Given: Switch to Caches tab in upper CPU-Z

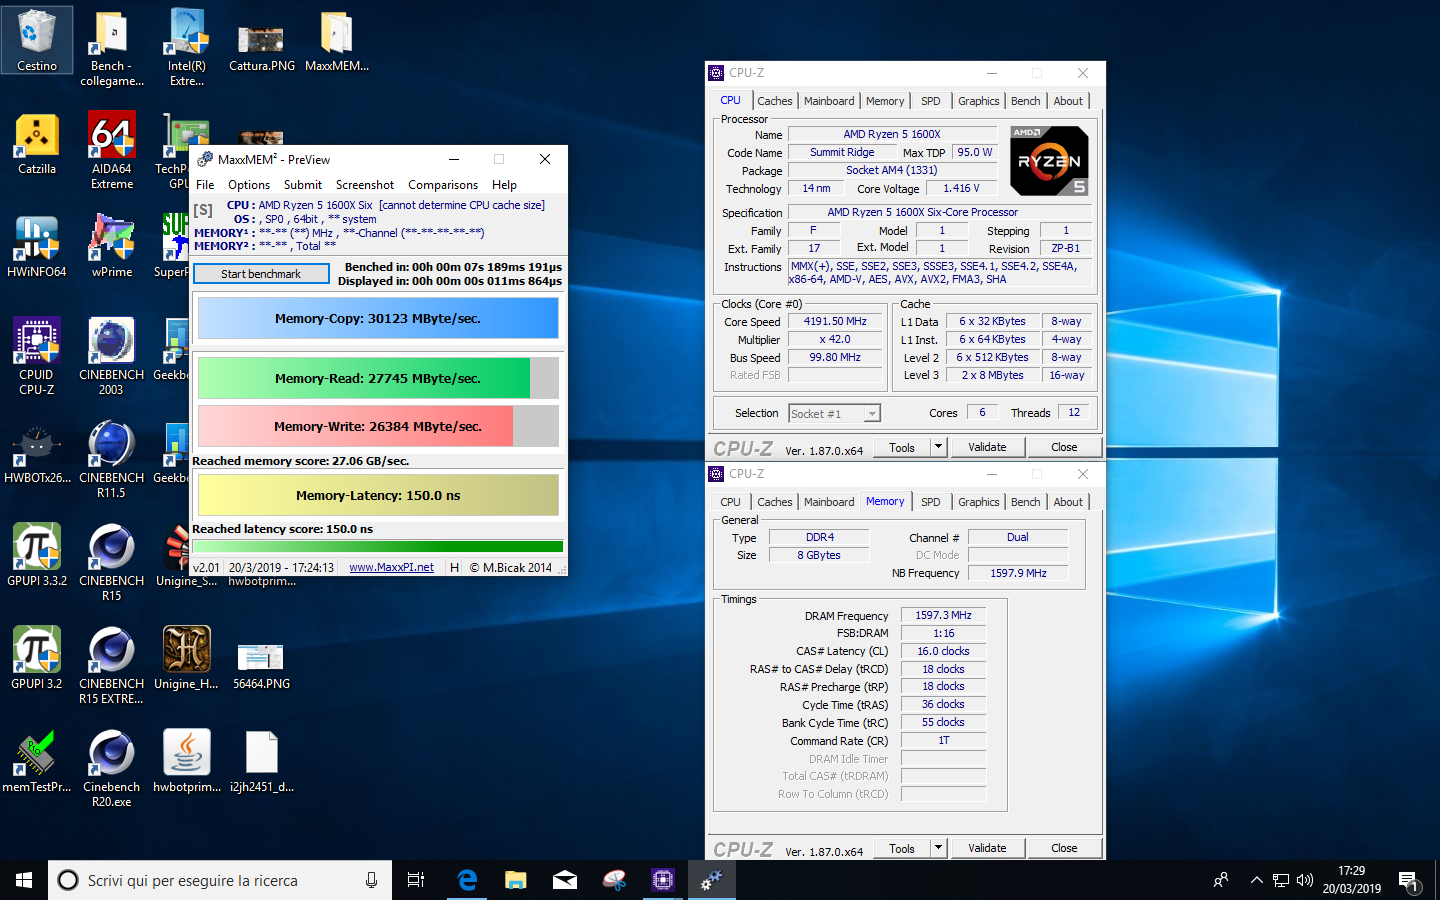Looking at the screenshot, I should click(774, 101).
